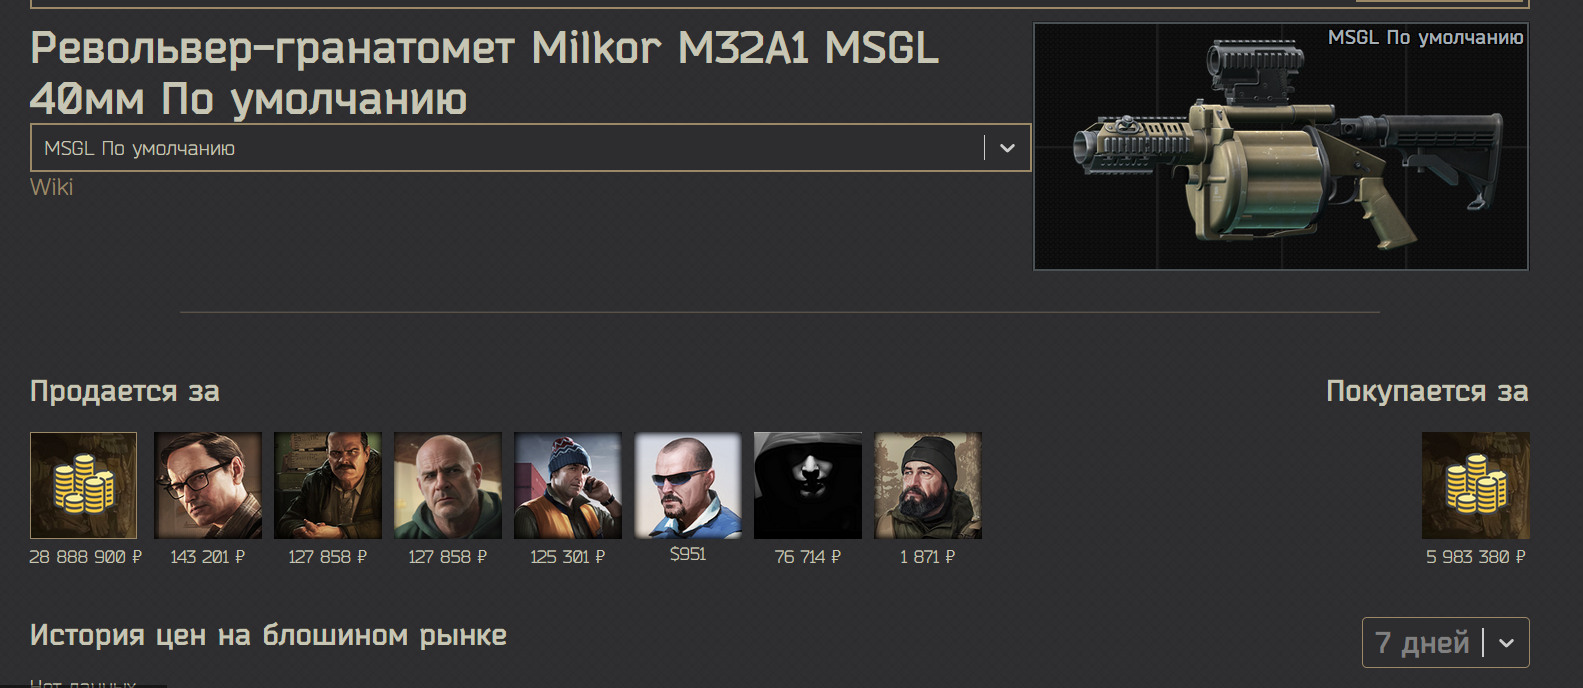The width and height of the screenshot is (1583, 688).
Task: Click the coins icon under Покупается за
Action: click(1476, 485)
